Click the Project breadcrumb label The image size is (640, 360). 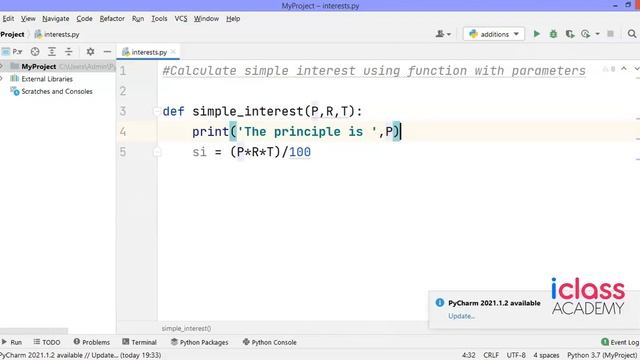click(12, 34)
